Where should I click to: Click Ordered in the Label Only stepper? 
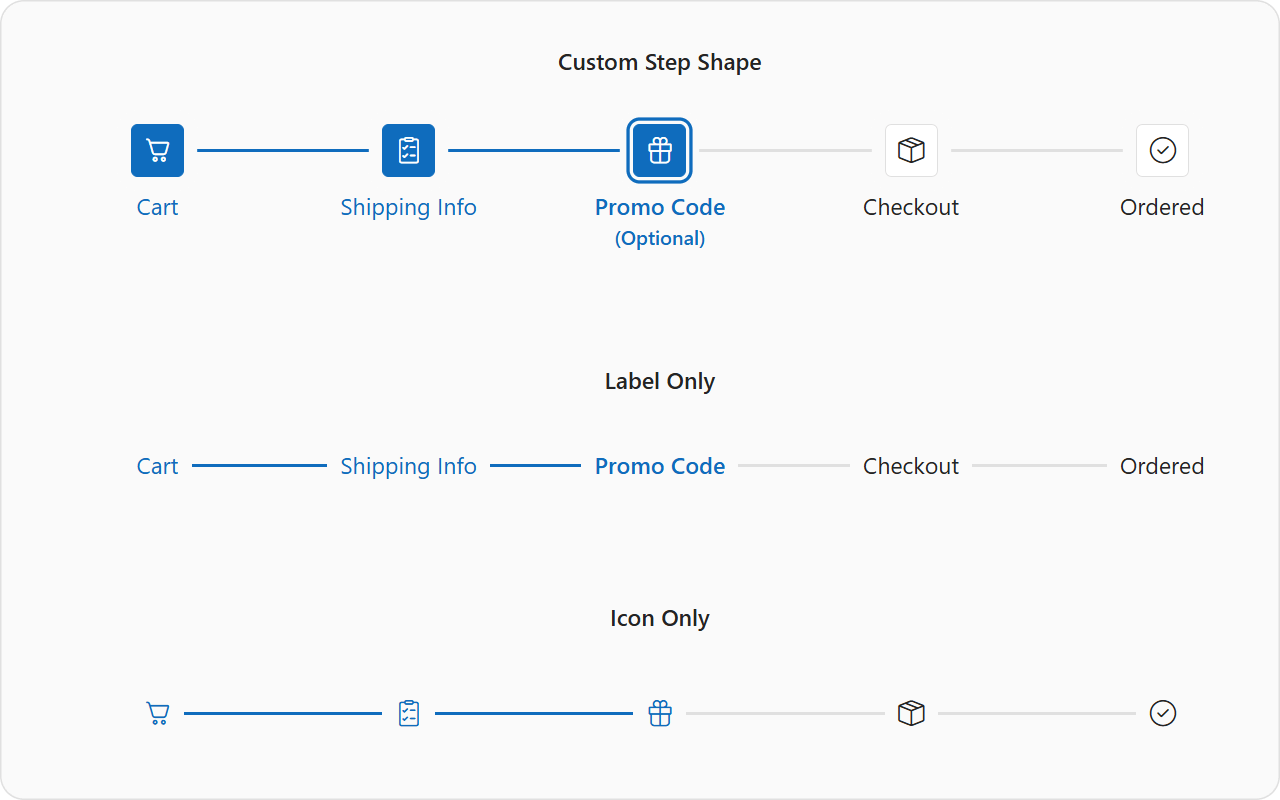tap(1162, 465)
